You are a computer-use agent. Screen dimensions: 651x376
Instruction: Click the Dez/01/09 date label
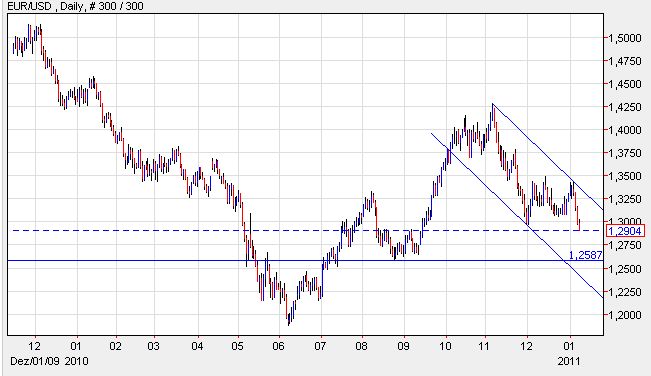(x=35, y=361)
